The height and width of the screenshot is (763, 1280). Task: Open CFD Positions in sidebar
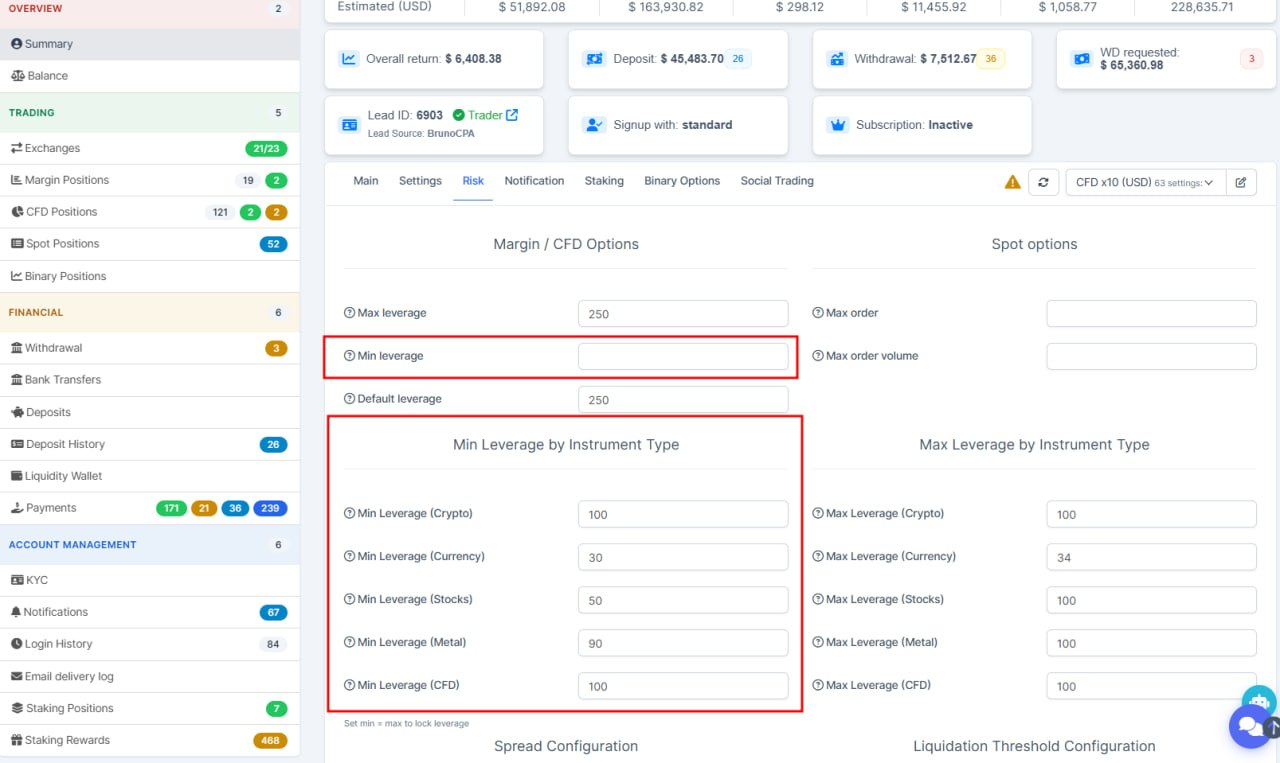click(149, 212)
